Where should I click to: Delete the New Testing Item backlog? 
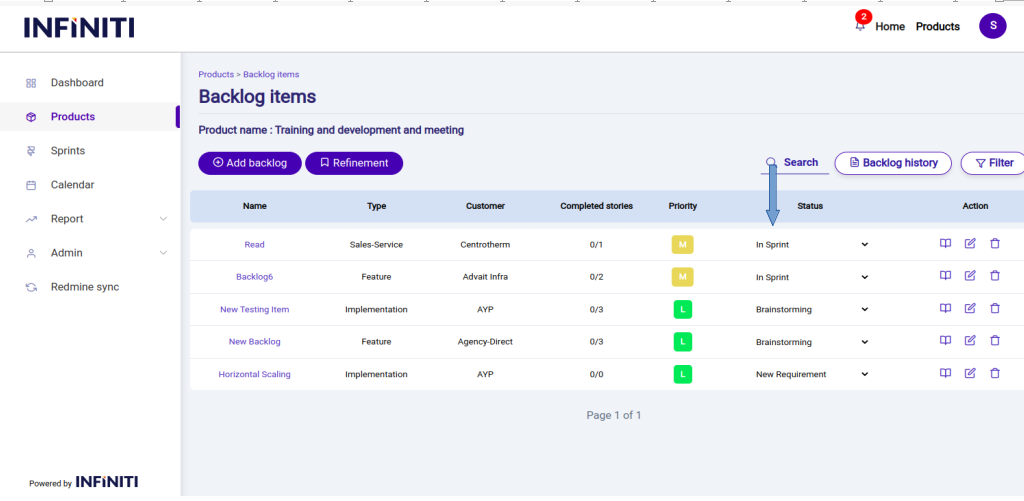(x=994, y=309)
